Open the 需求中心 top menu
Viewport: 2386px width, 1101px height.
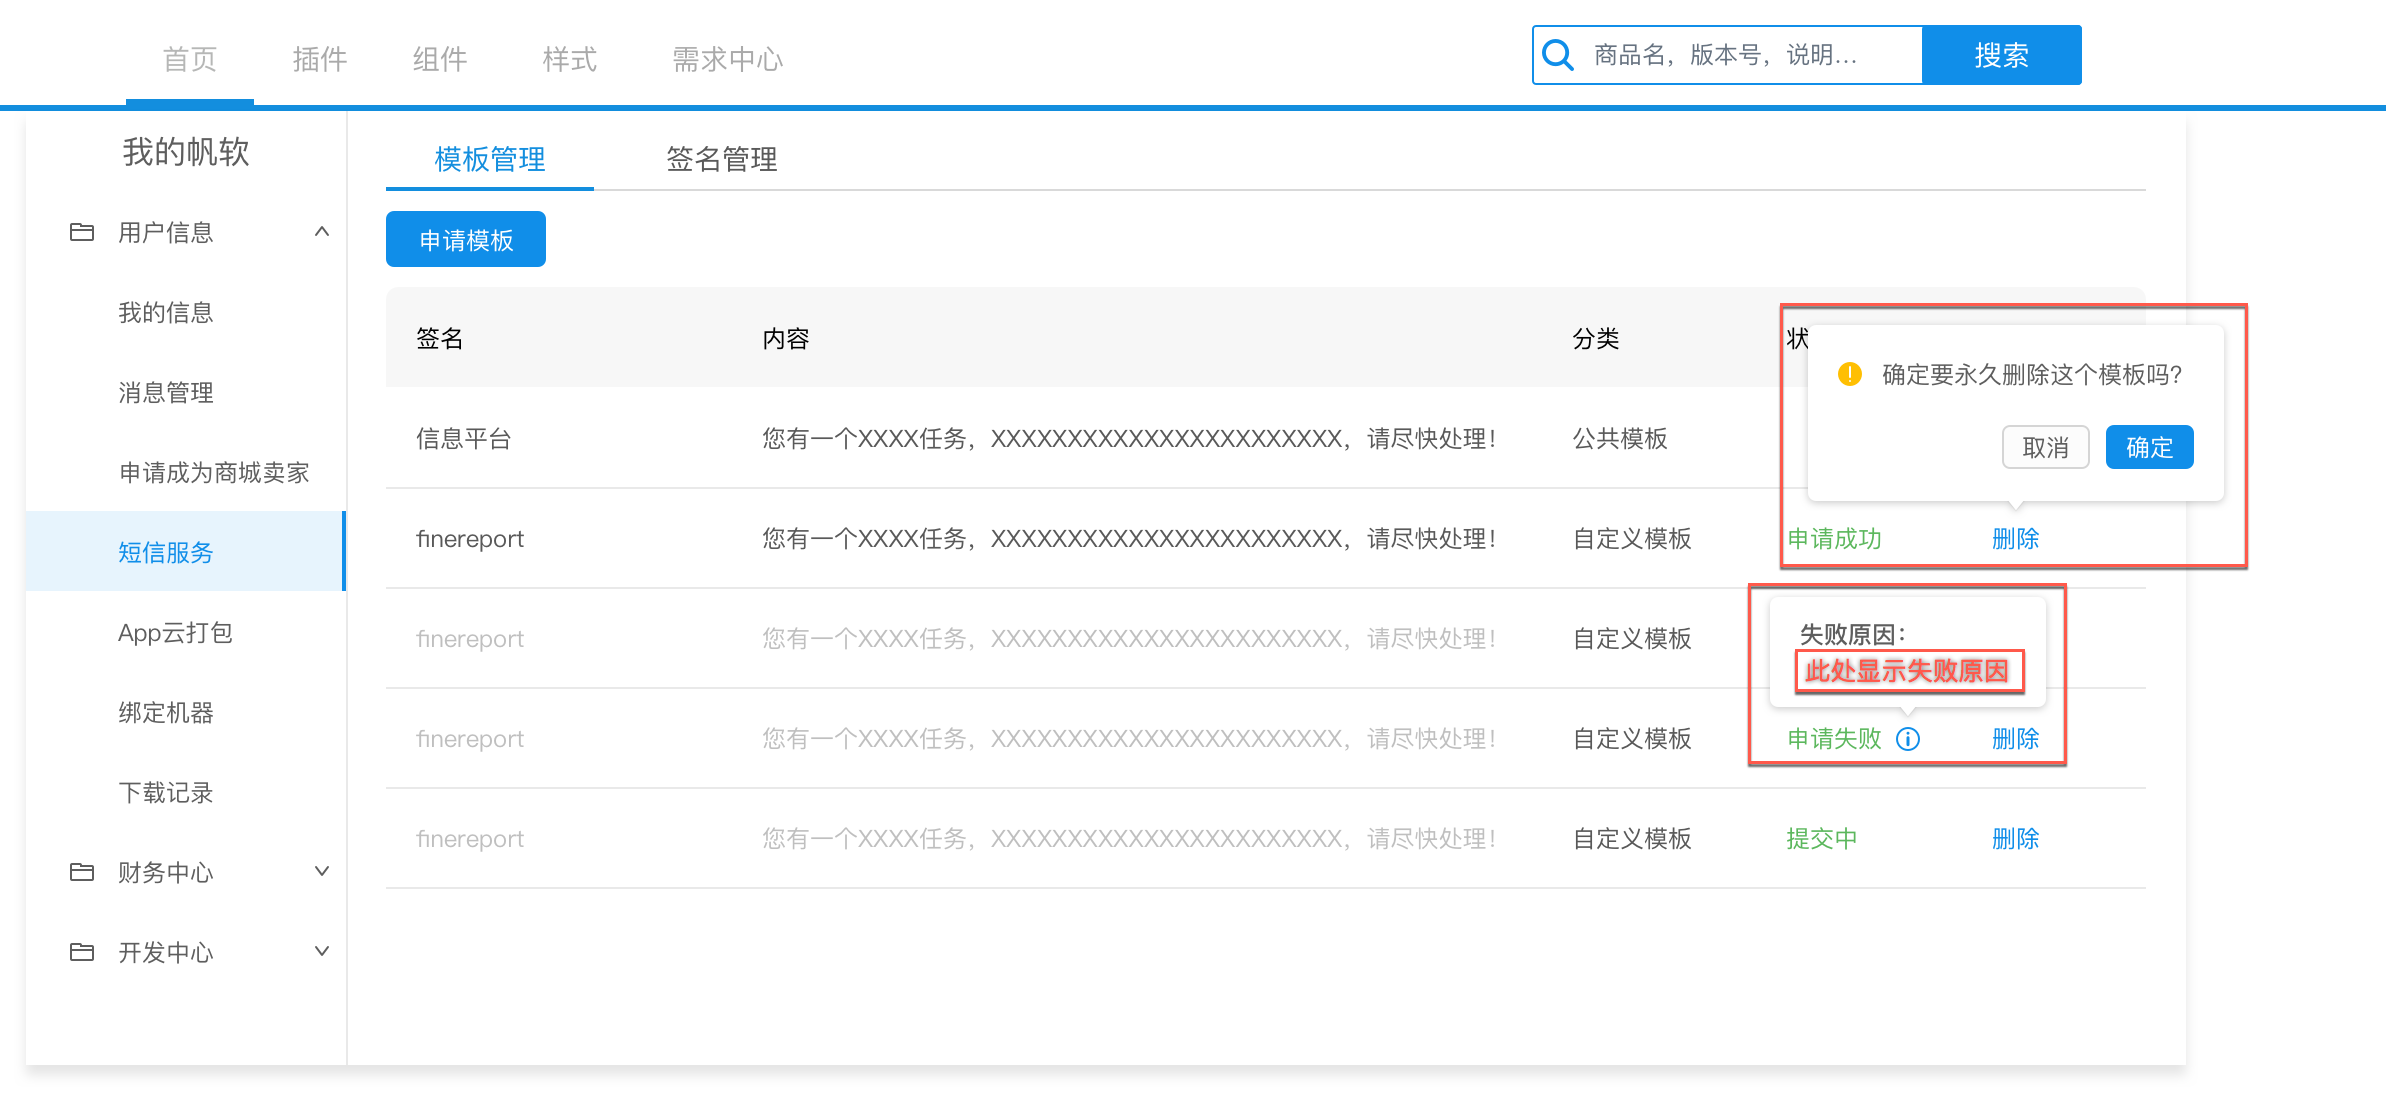(727, 60)
